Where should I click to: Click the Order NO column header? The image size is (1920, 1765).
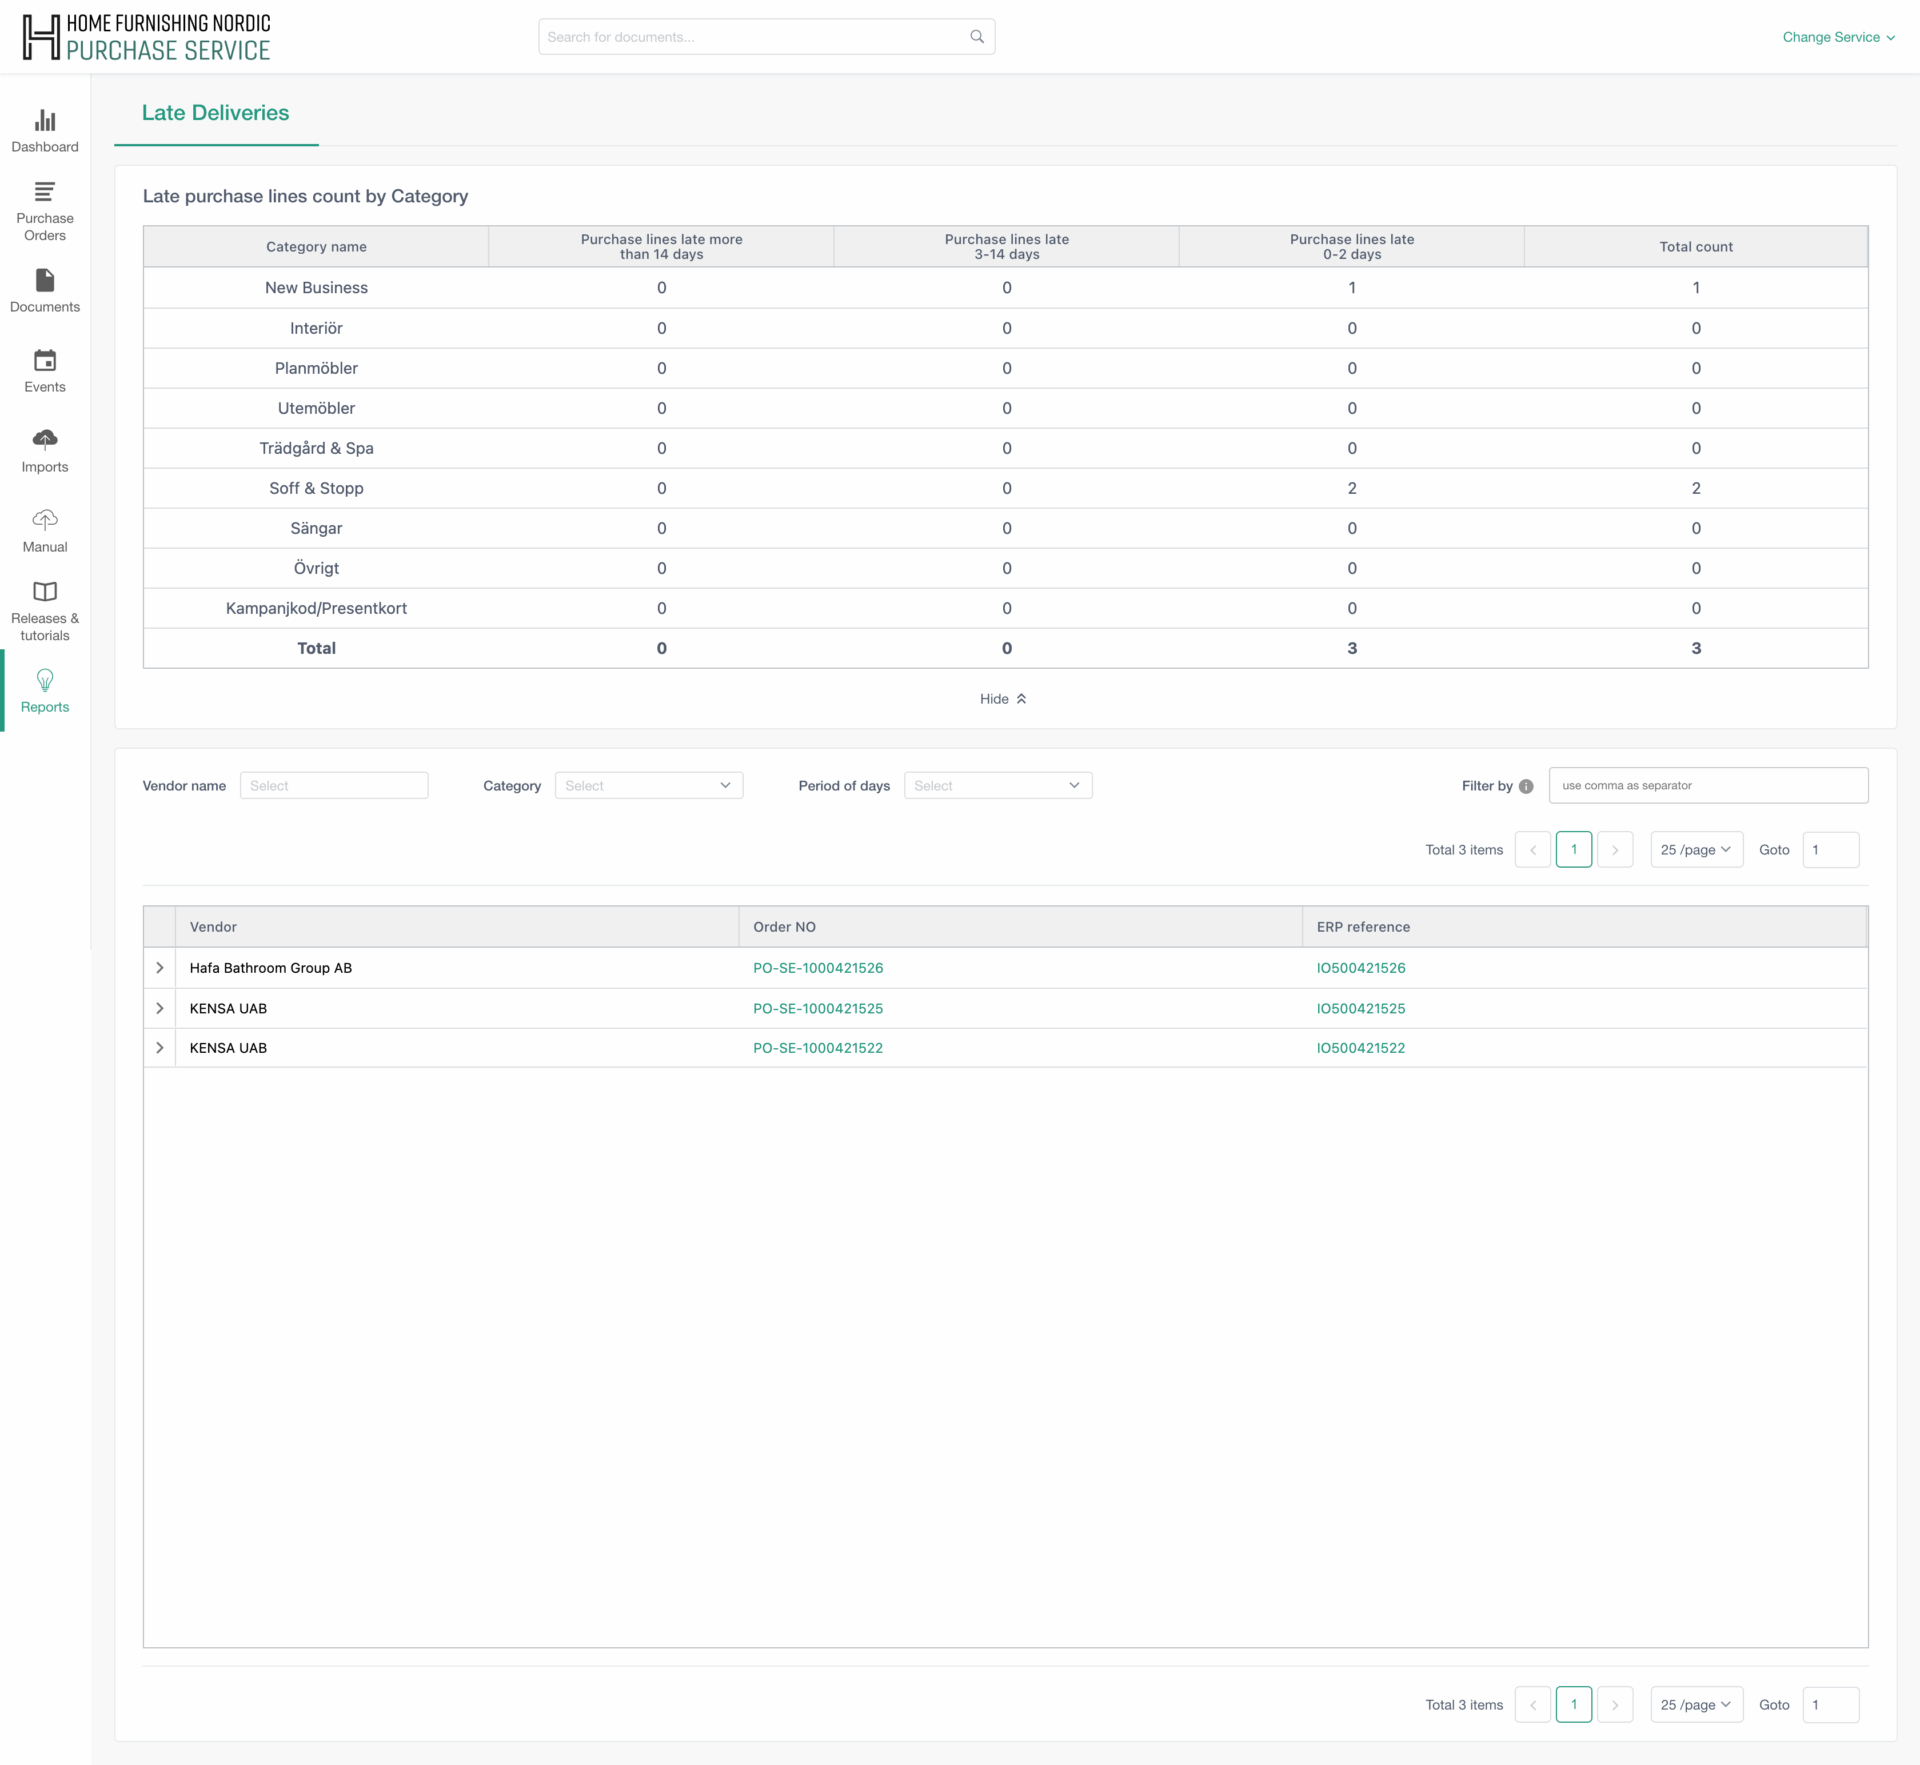(1021, 927)
